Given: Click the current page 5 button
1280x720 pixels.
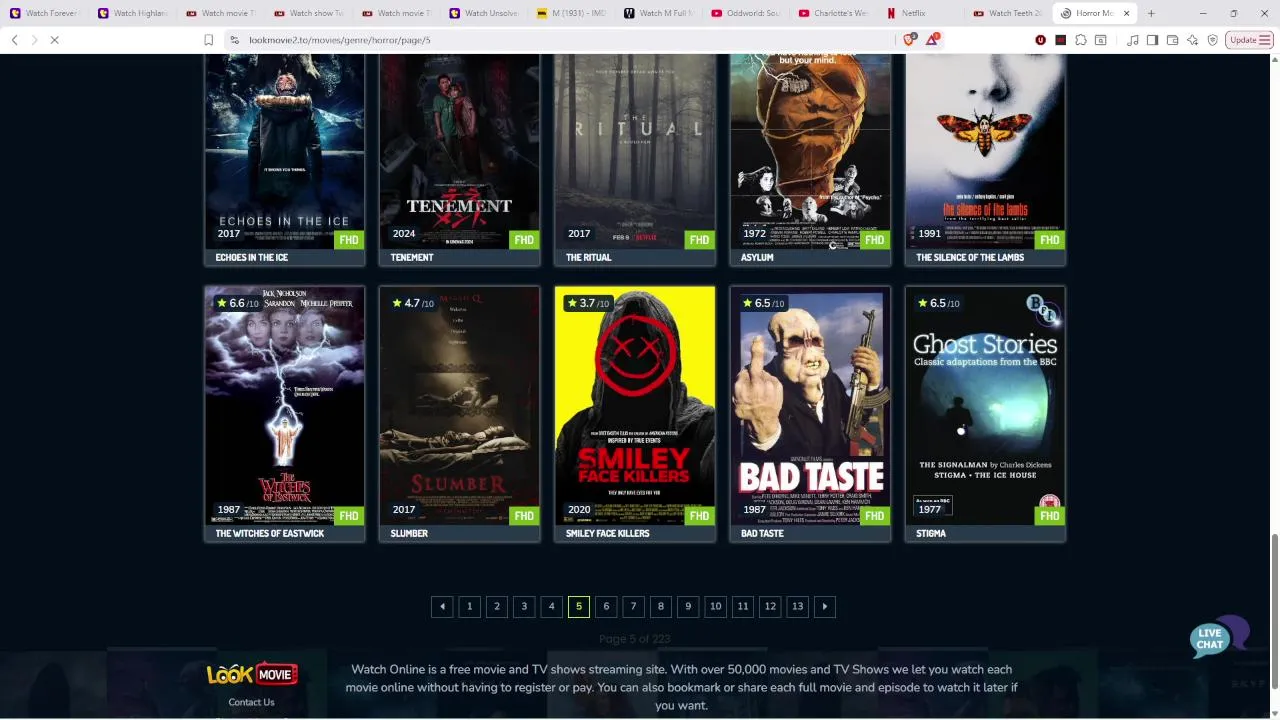Looking at the screenshot, I should point(579,606).
